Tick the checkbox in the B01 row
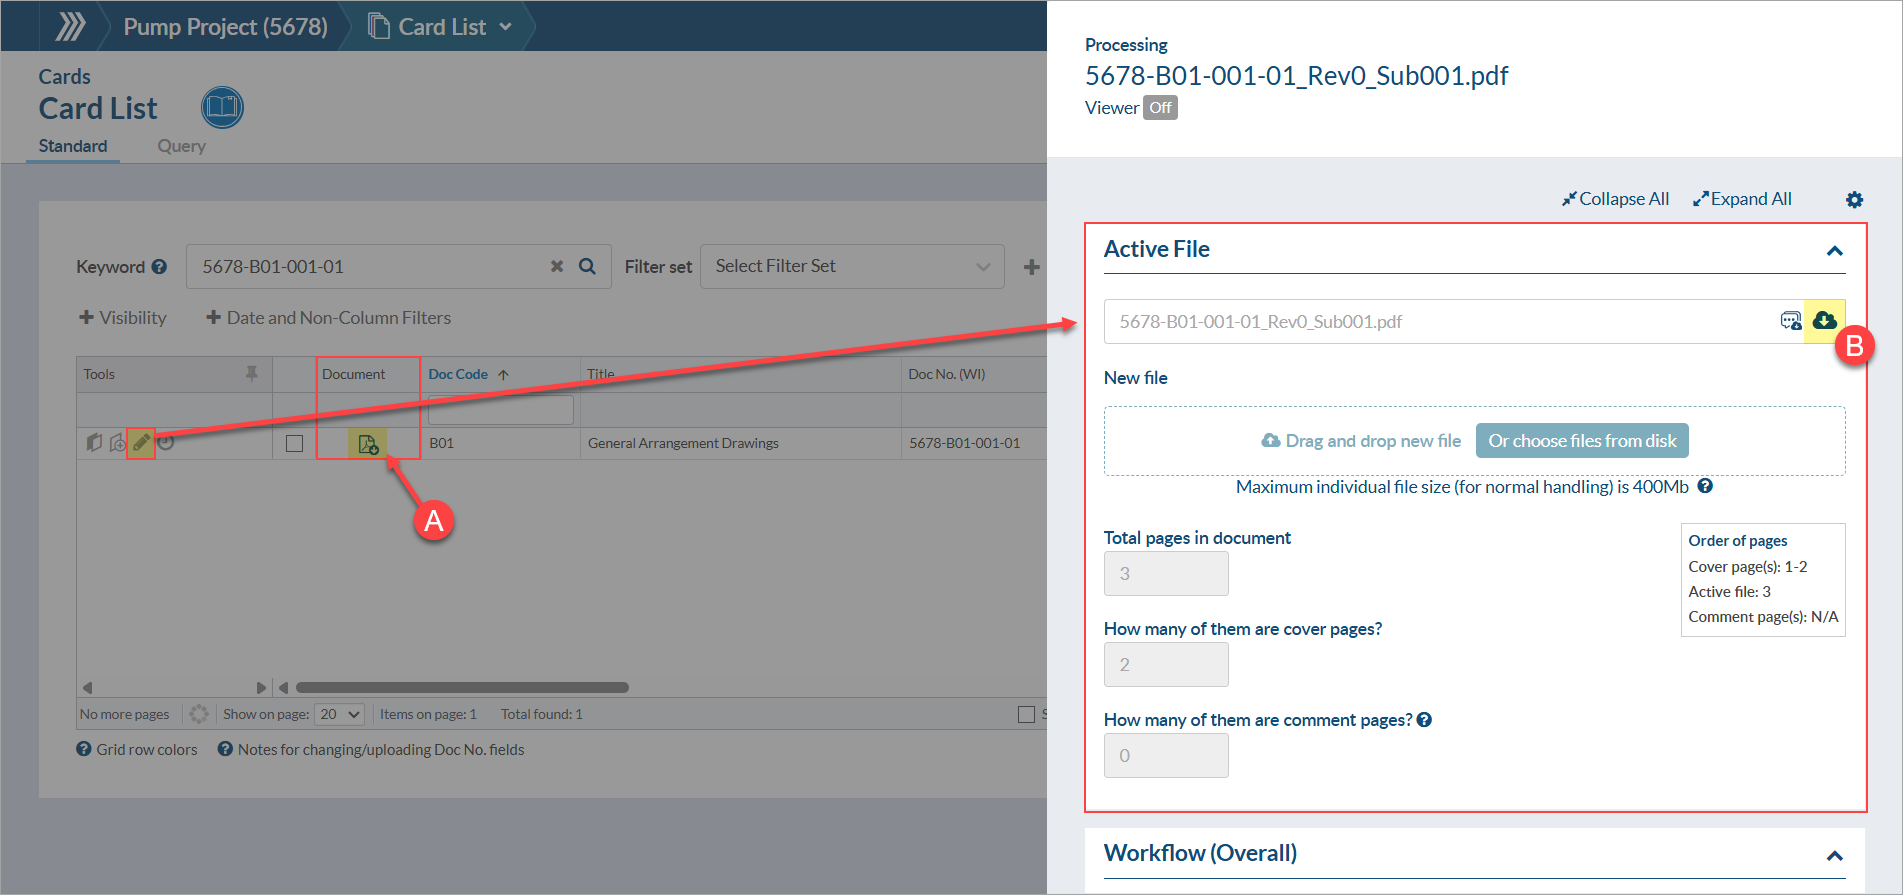Viewport: 1903px width, 895px height. pos(294,443)
